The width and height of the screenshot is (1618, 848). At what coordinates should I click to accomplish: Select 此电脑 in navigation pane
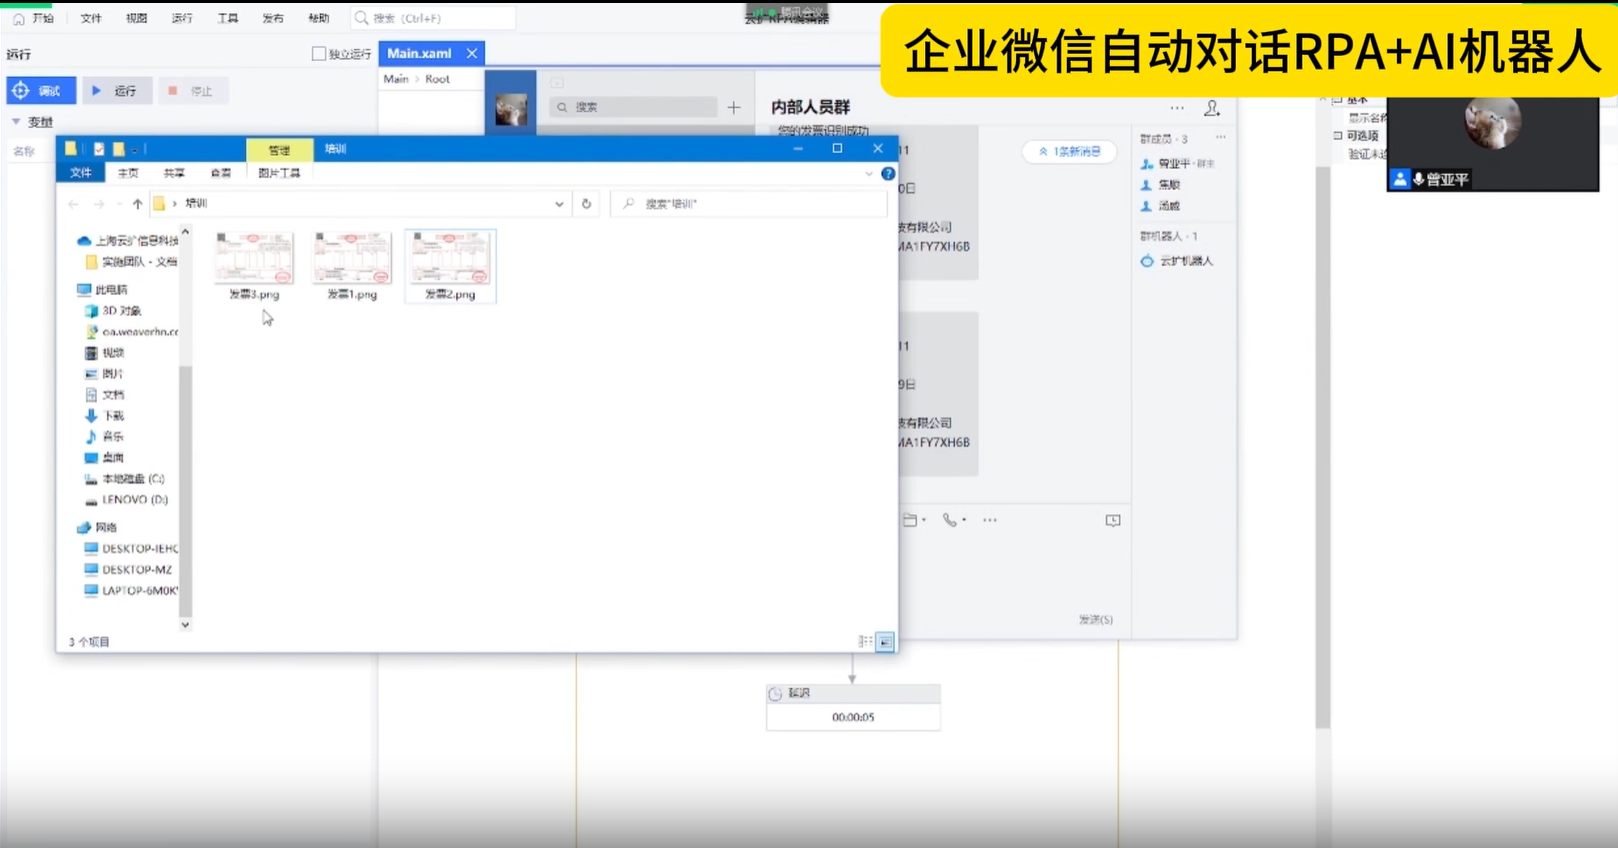(103, 290)
